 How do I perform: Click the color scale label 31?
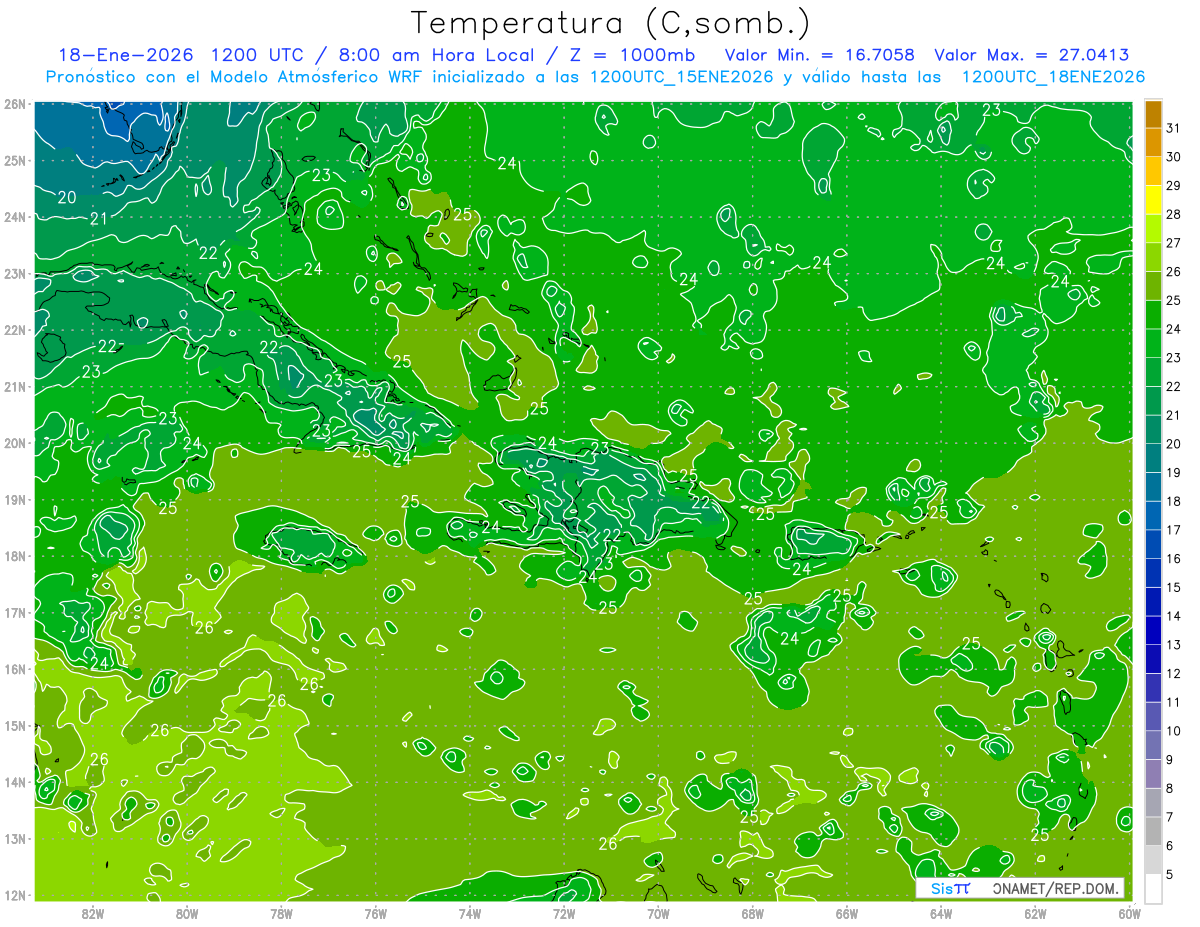pos(1174,129)
